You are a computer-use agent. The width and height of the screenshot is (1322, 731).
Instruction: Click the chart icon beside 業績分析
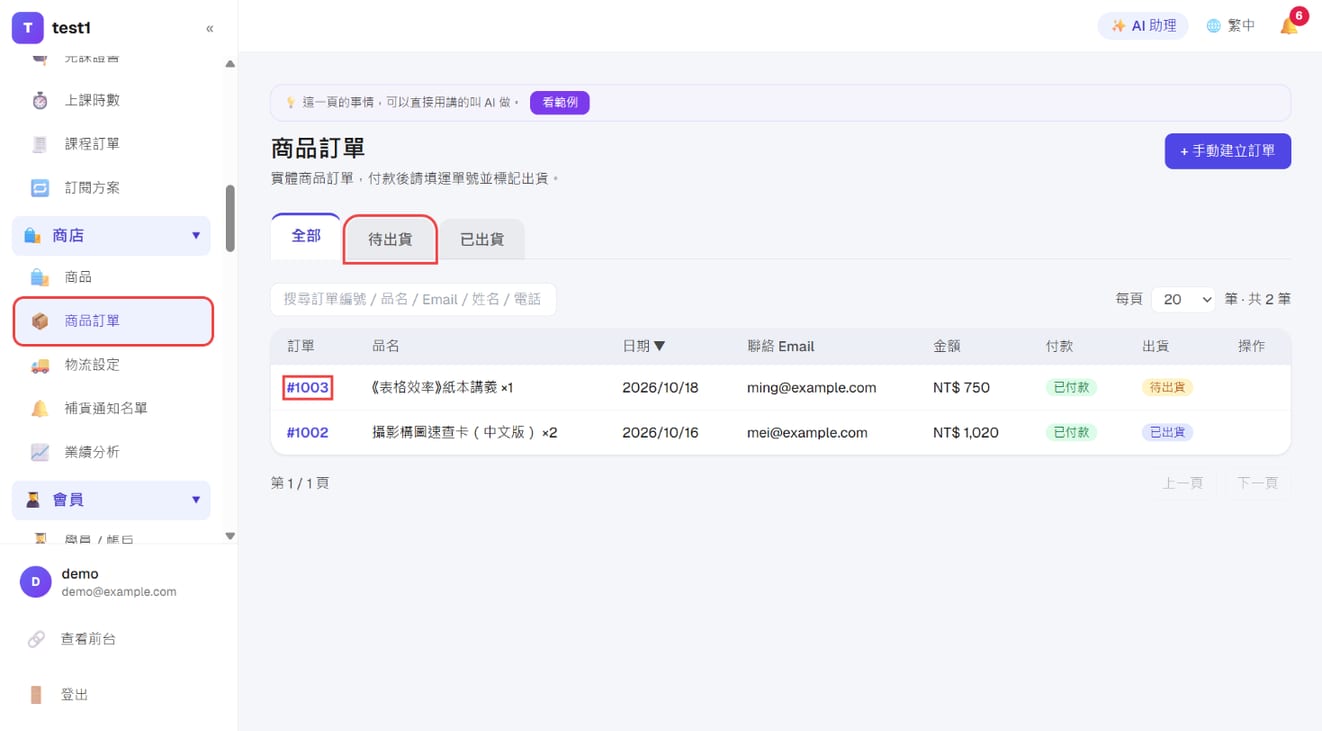tap(40, 452)
